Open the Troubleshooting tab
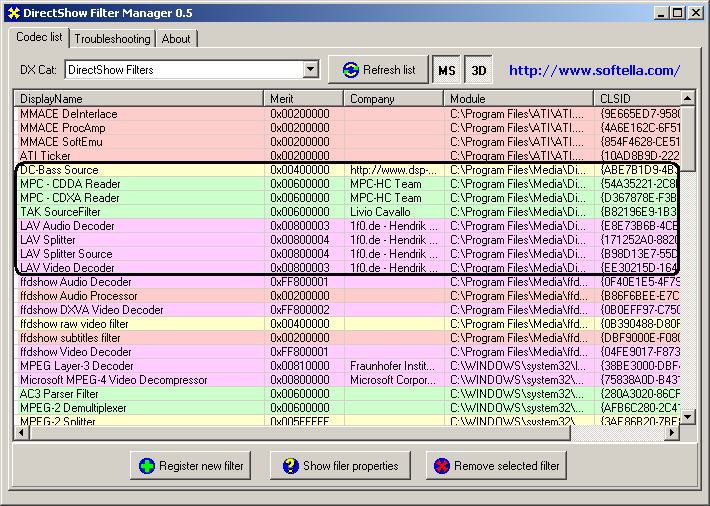The width and height of the screenshot is (710, 506). point(112,39)
